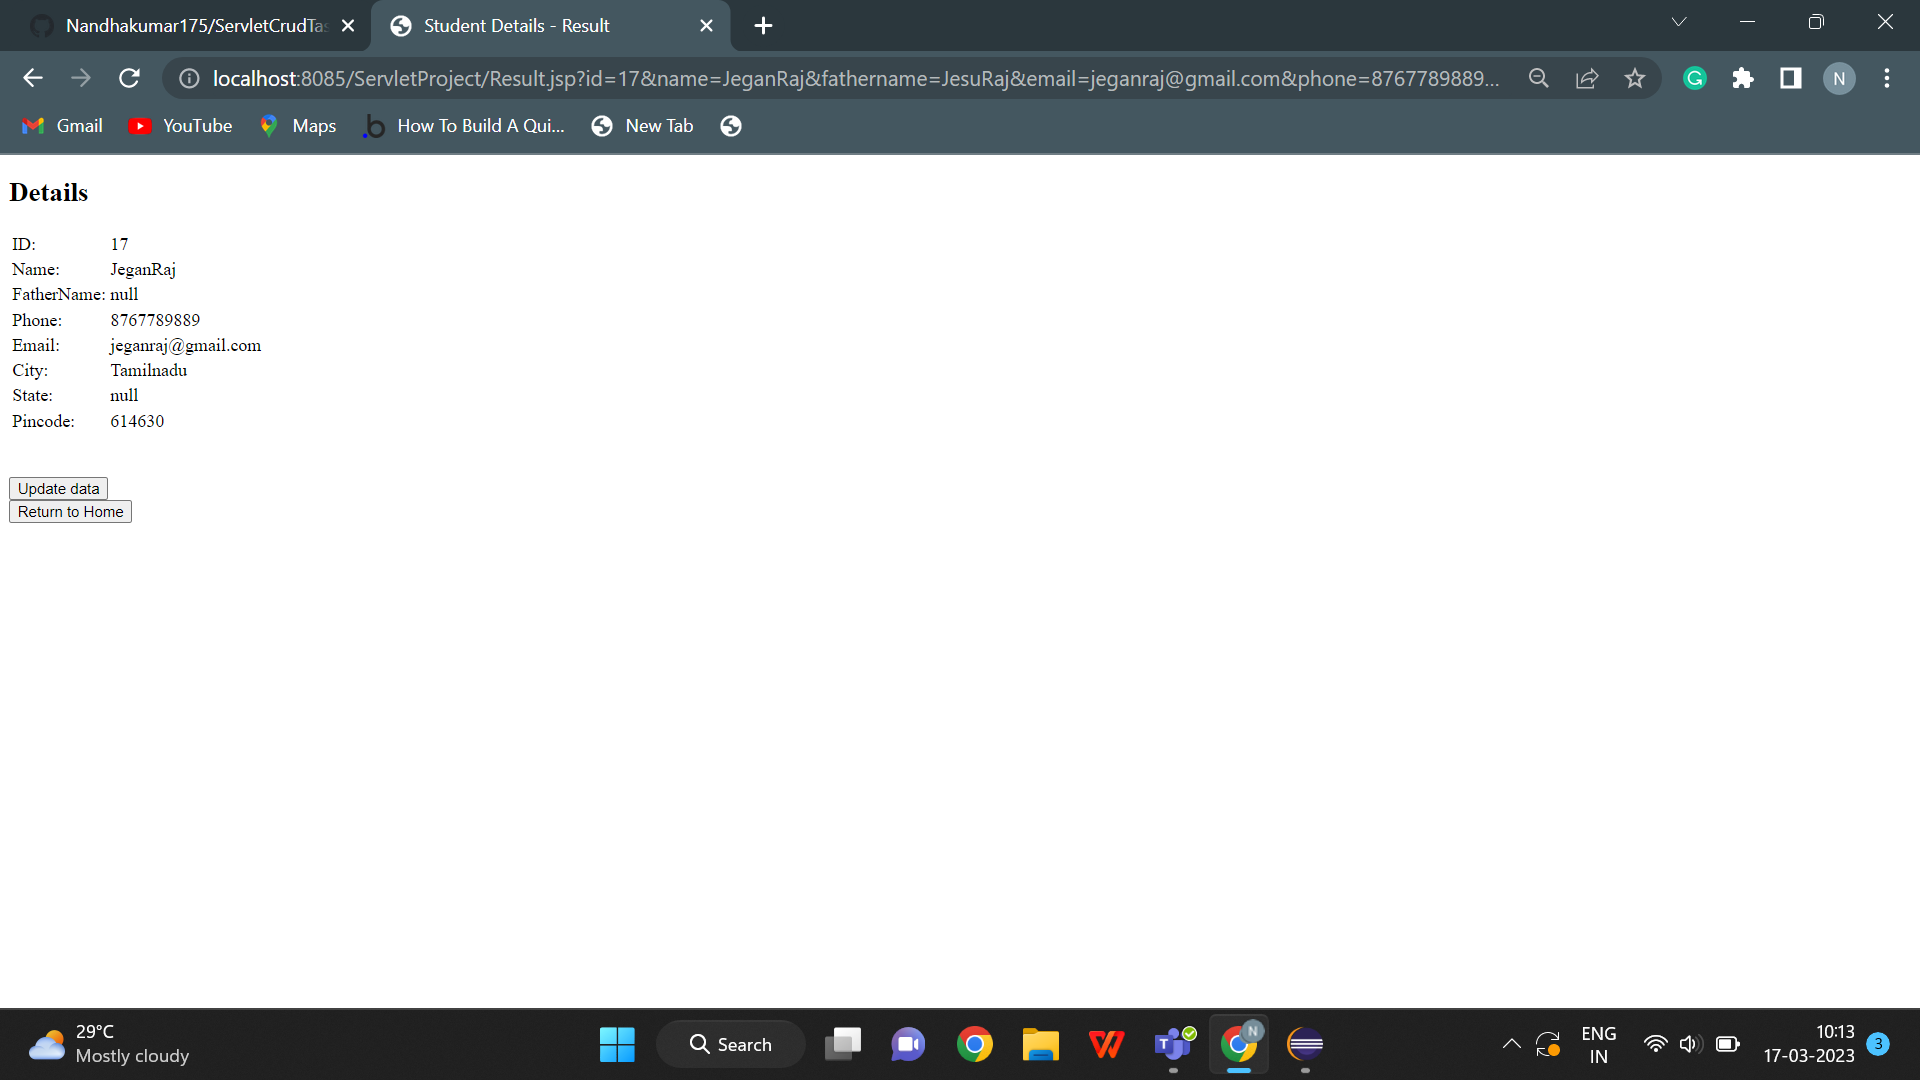This screenshot has height=1080, width=1920.
Task: Open the browser tab search dropdown
Action: click(1679, 21)
